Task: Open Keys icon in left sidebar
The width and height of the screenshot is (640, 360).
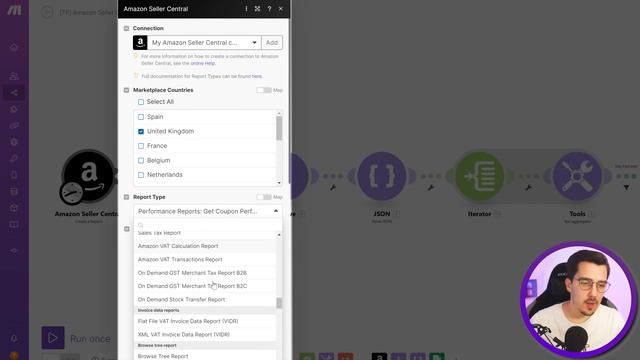Action: click(14, 158)
